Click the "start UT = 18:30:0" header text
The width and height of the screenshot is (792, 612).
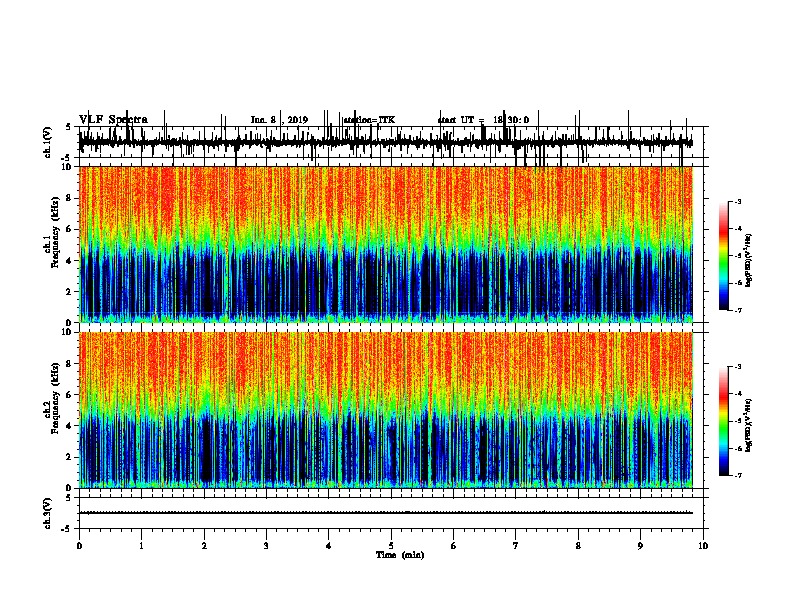click(483, 120)
